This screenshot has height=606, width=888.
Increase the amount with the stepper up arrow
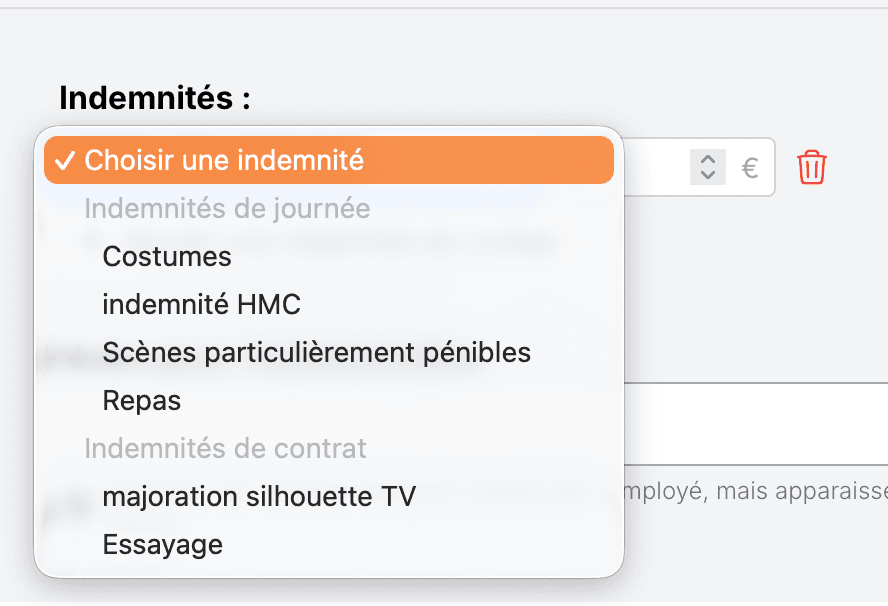(707, 159)
